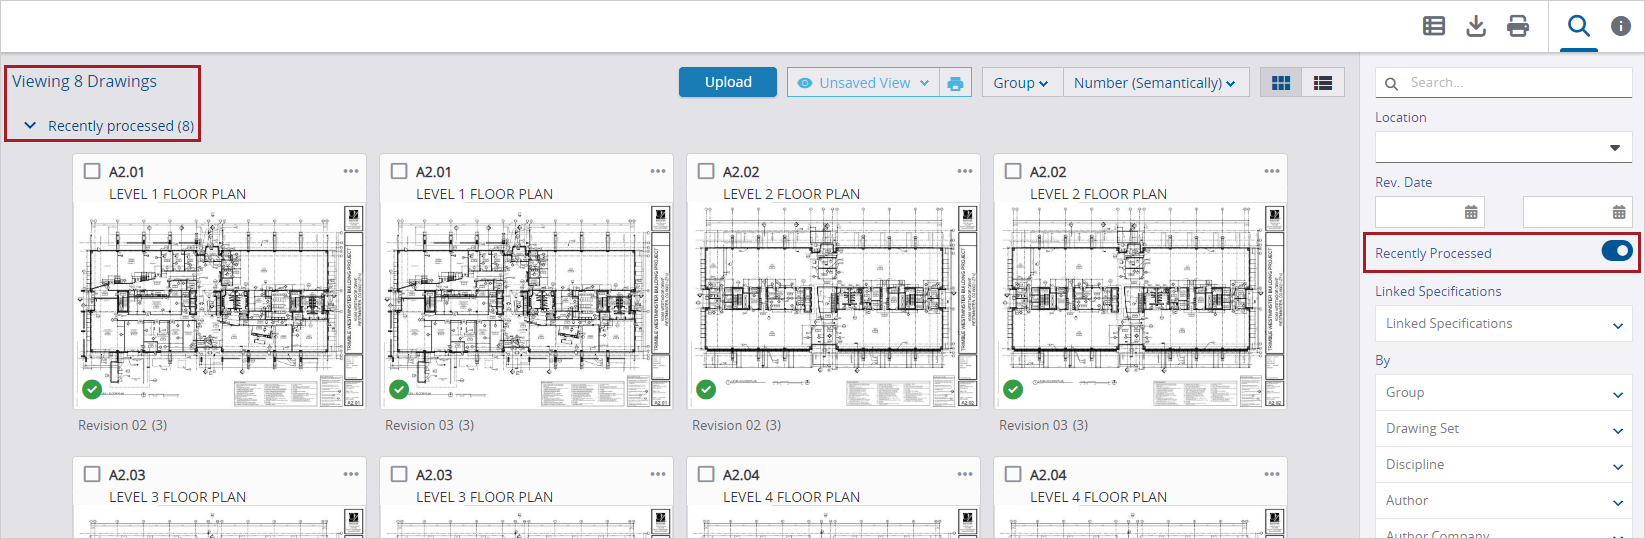Open A2.01 Revision 02 floor plan thumbnail

click(x=219, y=306)
